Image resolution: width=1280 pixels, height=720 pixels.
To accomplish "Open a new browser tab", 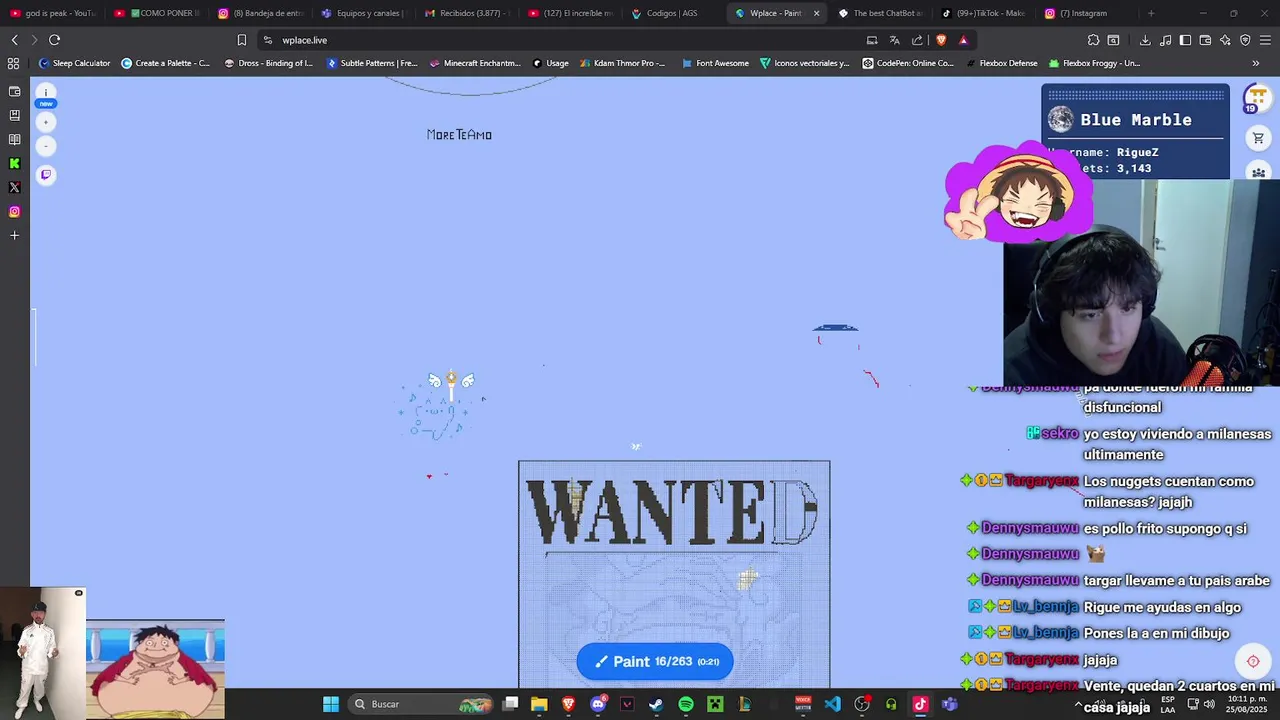I will point(1151,13).
